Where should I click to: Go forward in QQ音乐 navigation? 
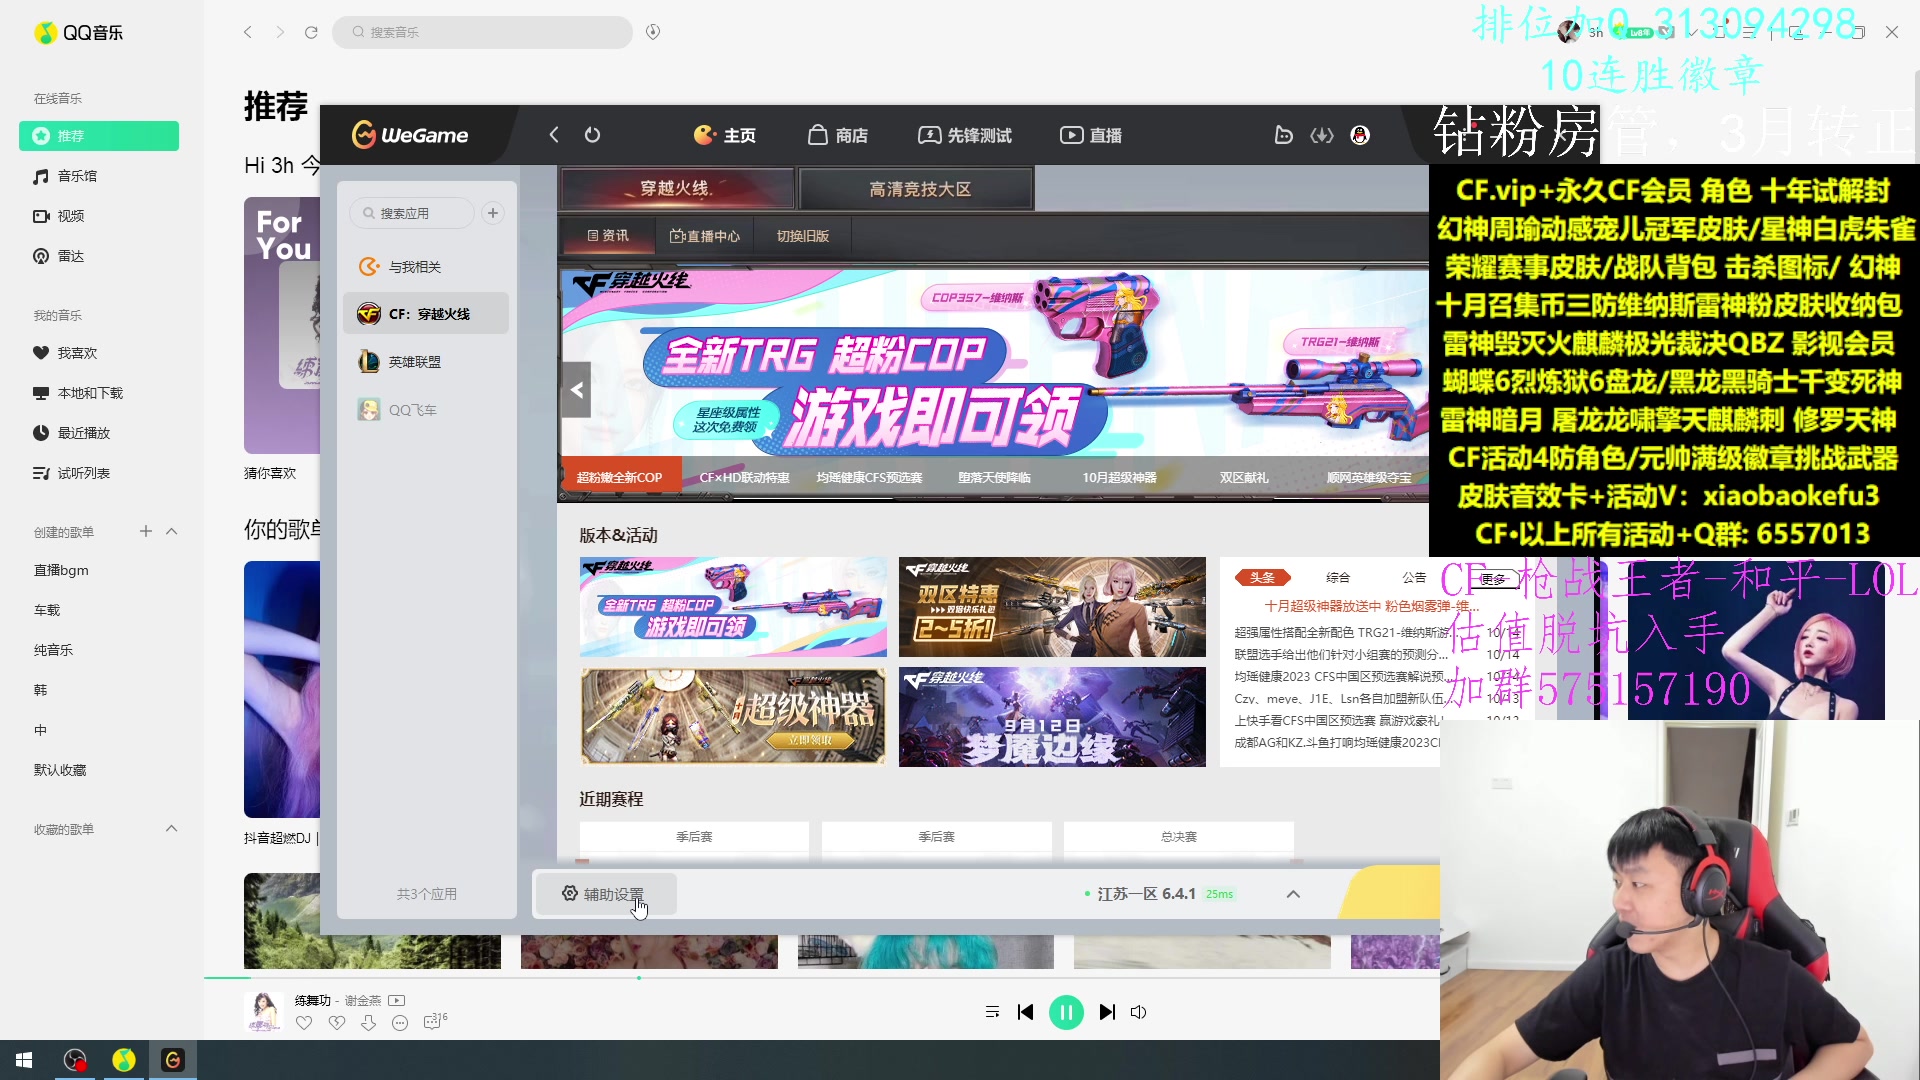pyautogui.click(x=280, y=32)
